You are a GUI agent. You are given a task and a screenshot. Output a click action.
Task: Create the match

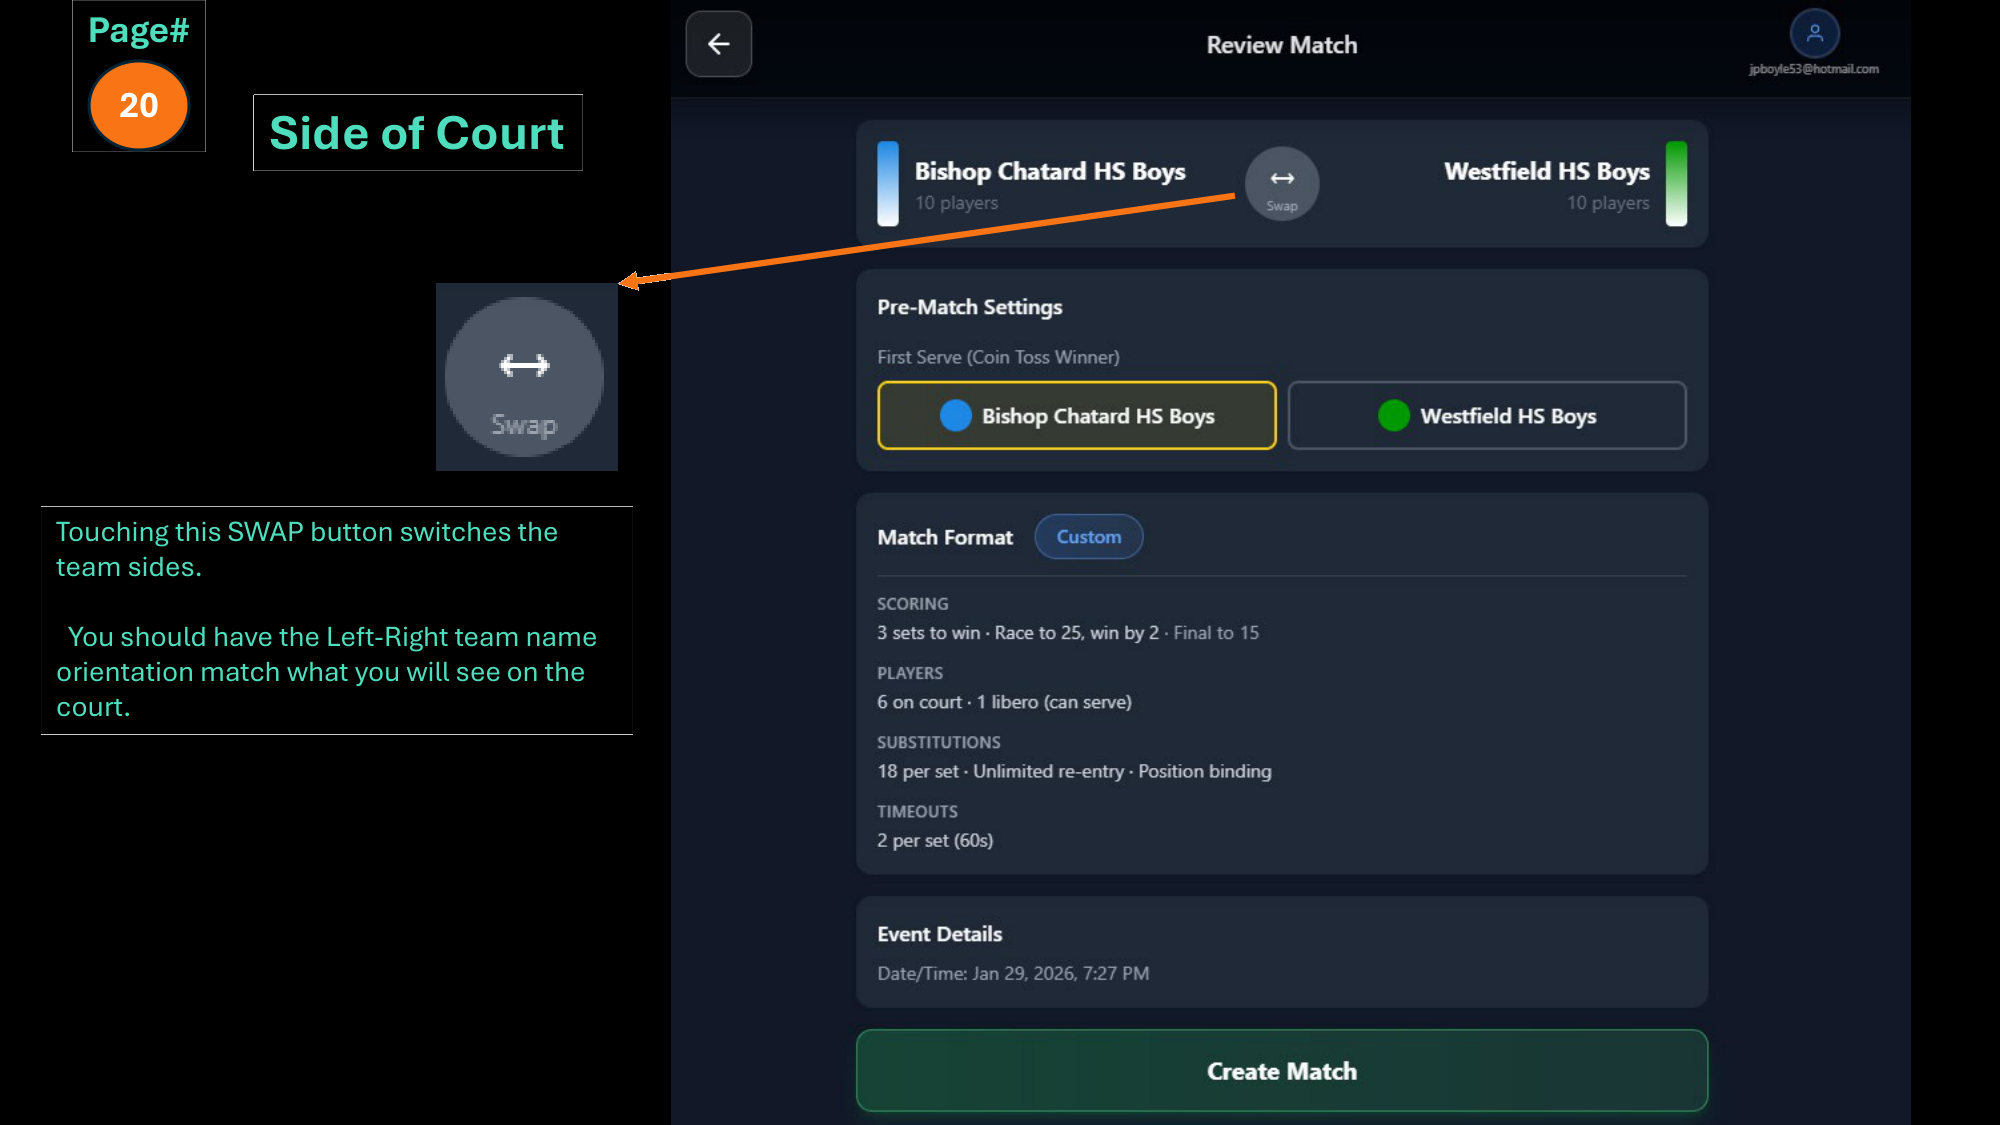[x=1282, y=1070]
